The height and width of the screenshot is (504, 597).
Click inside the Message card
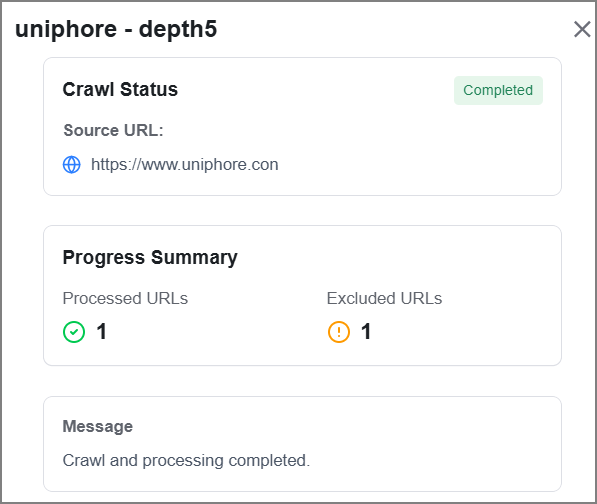(x=302, y=444)
